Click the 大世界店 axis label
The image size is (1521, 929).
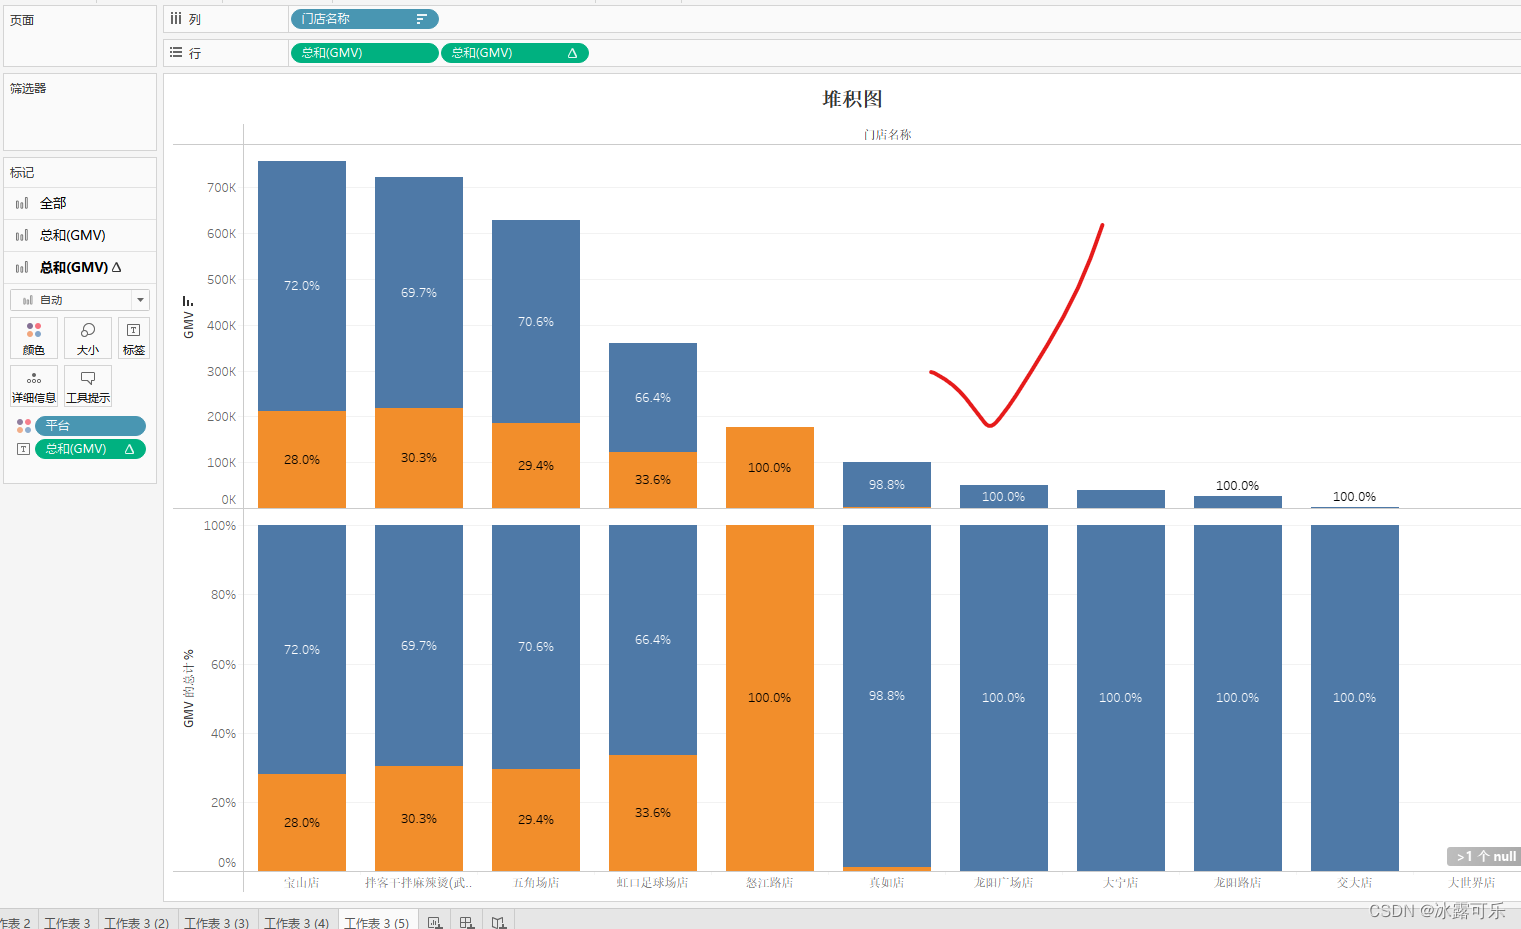point(1472,883)
